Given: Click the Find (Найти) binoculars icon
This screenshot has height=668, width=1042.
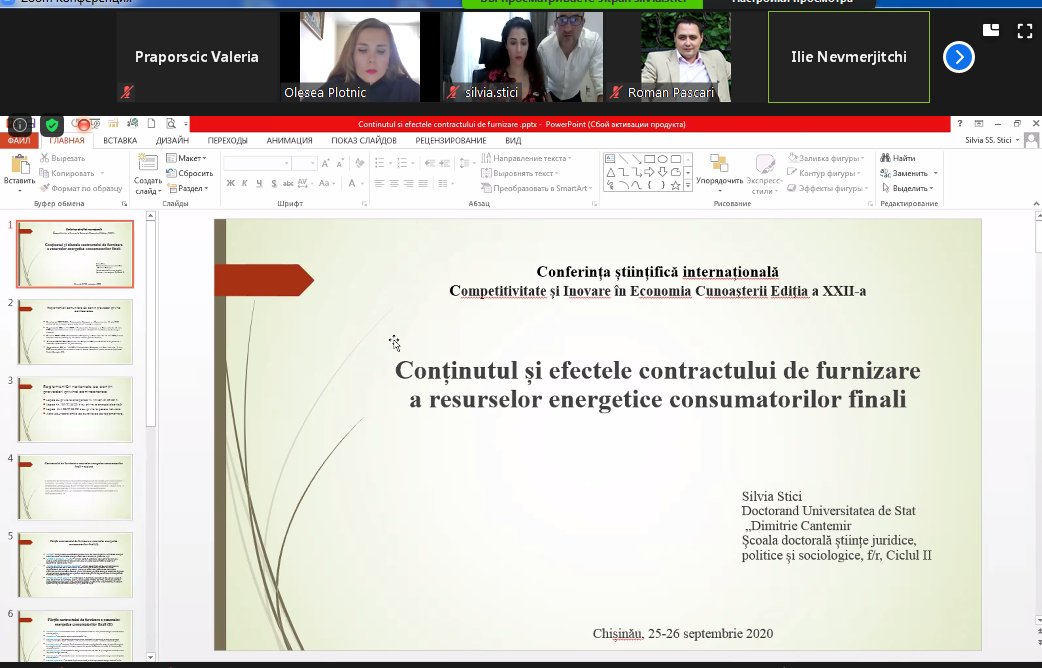Looking at the screenshot, I should coord(885,158).
